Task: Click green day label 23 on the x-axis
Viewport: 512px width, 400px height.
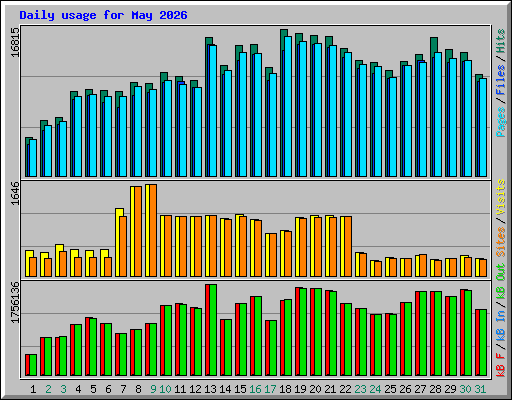Action: coord(360,389)
